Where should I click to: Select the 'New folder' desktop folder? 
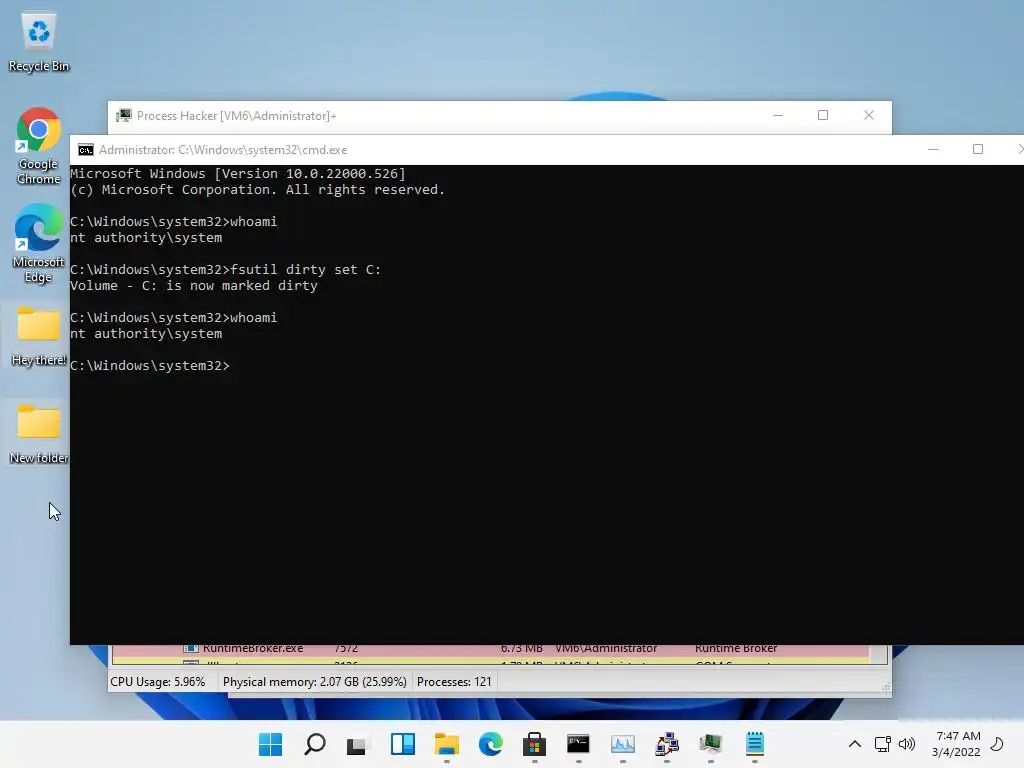[39, 434]
